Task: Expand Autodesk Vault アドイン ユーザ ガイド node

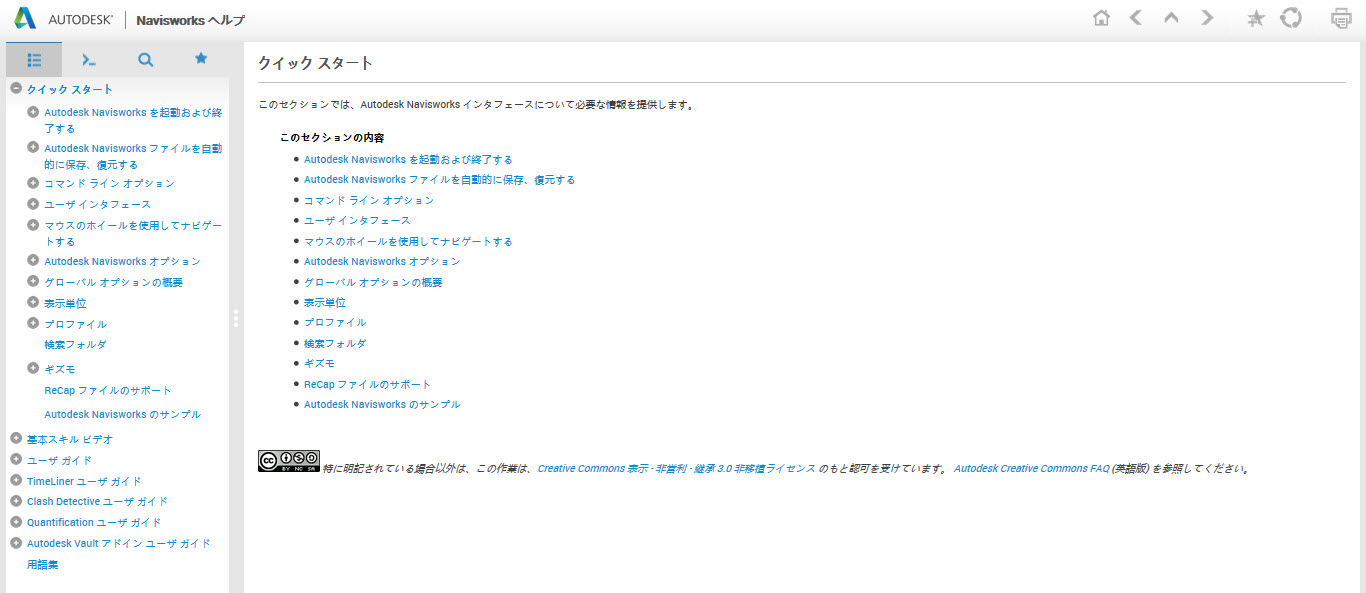Action: 16,543
